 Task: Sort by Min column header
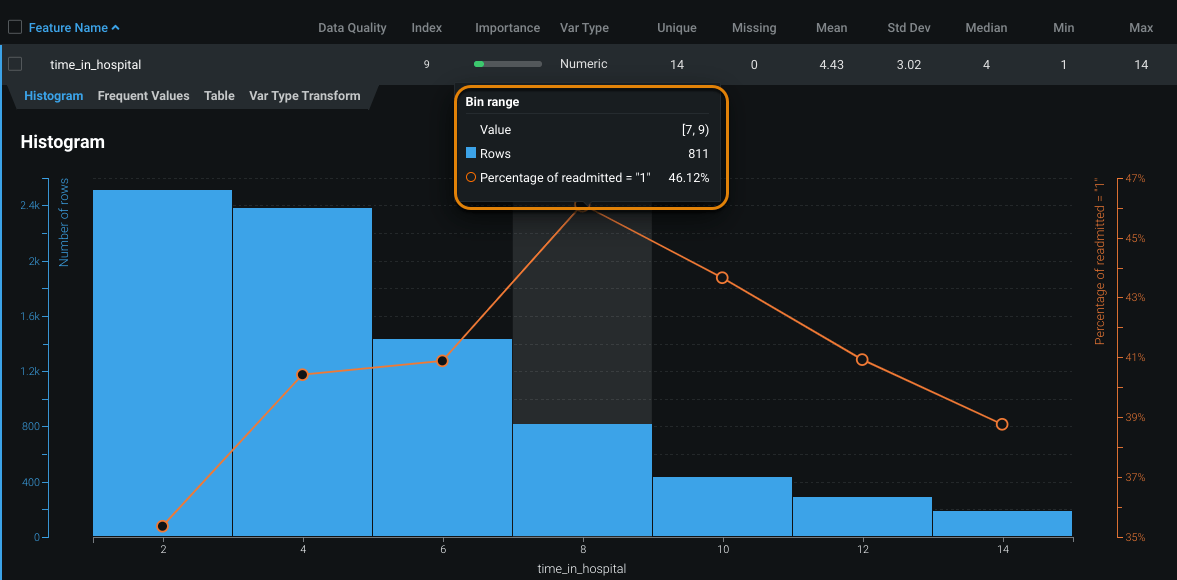[x=1063, y=28]
